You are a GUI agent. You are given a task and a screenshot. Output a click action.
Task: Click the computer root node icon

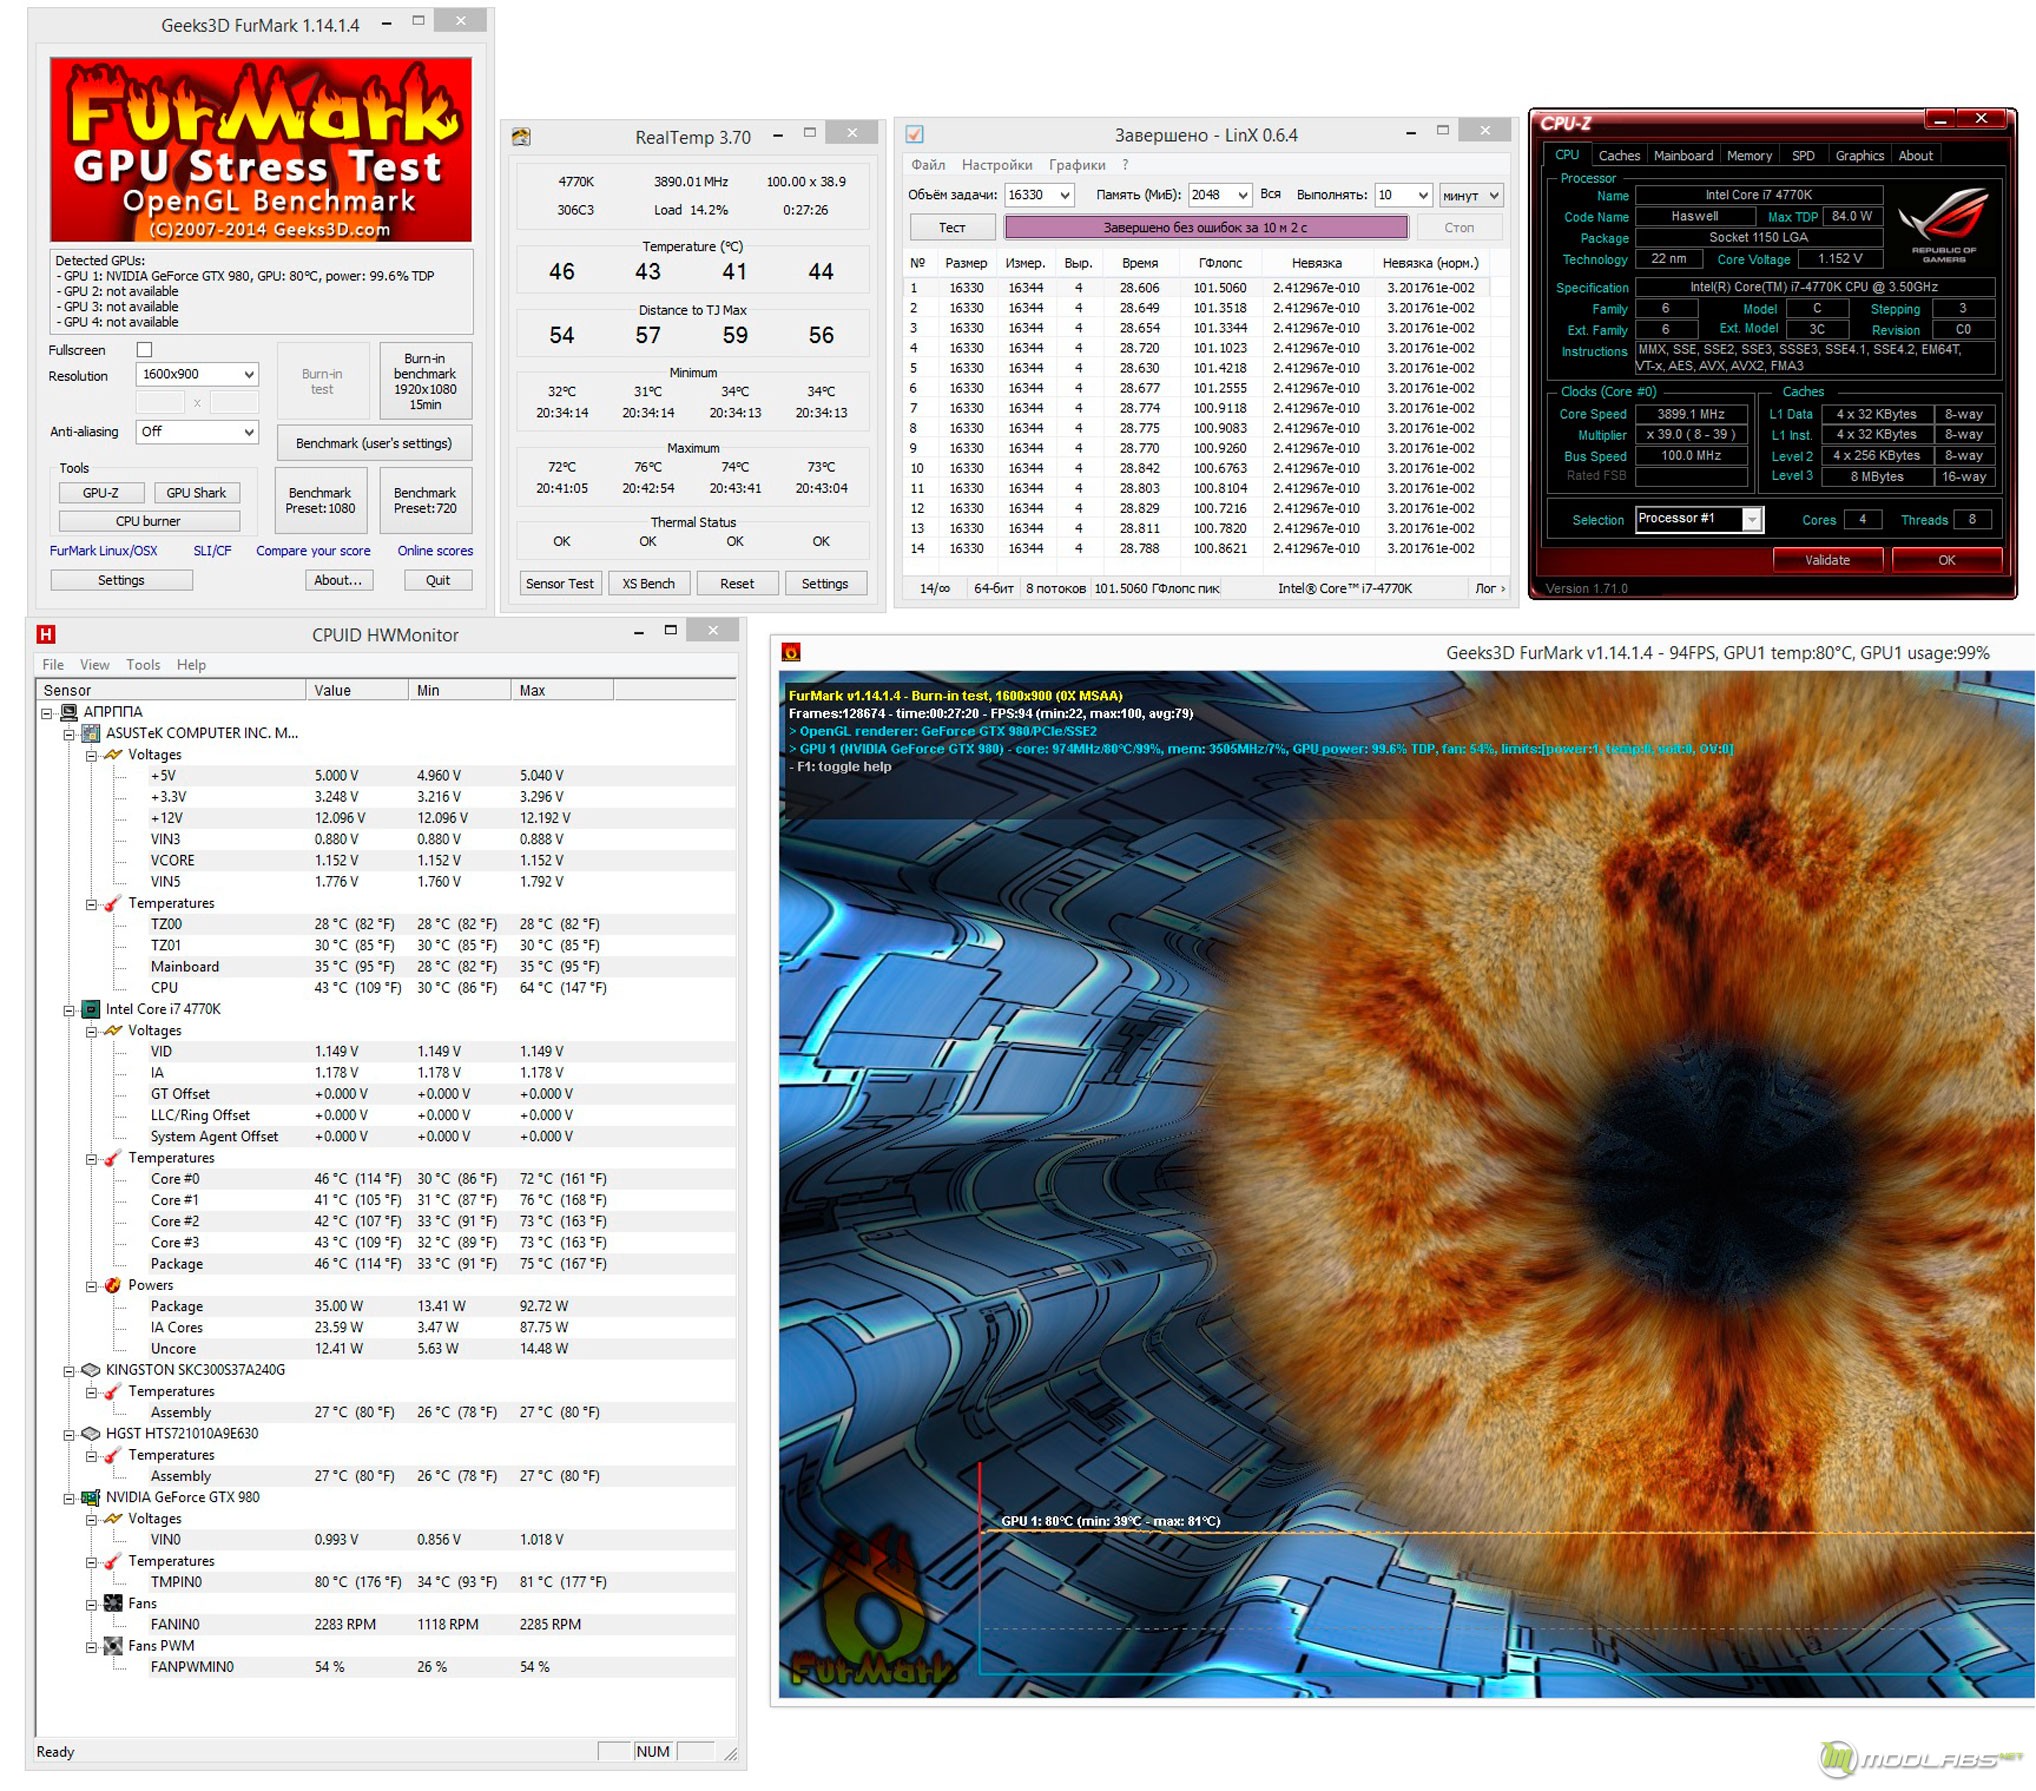click(x=69, y=711)
